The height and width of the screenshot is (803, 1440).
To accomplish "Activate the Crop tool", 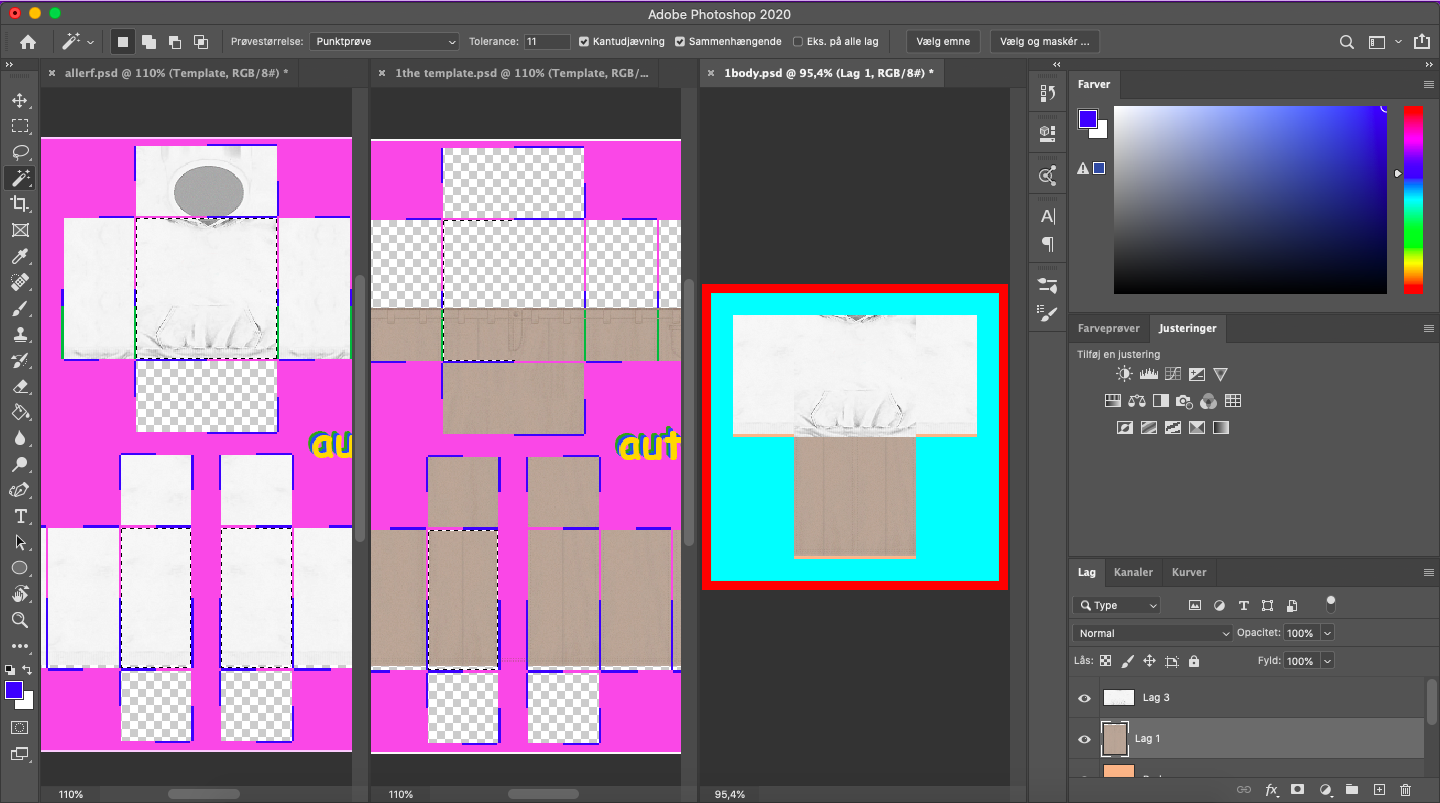I will tap(19, 203).
